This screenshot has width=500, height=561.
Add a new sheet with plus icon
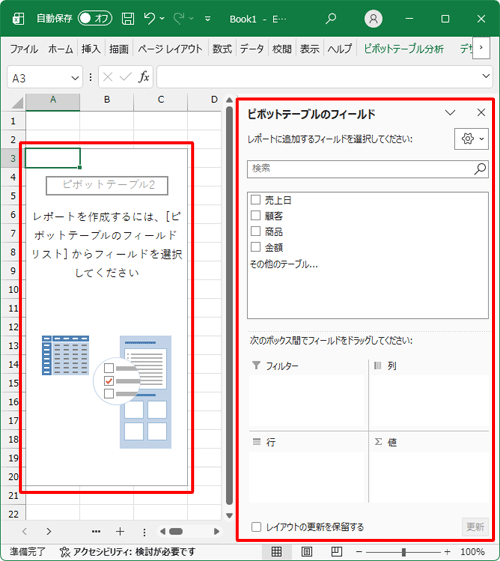[120, 532]
